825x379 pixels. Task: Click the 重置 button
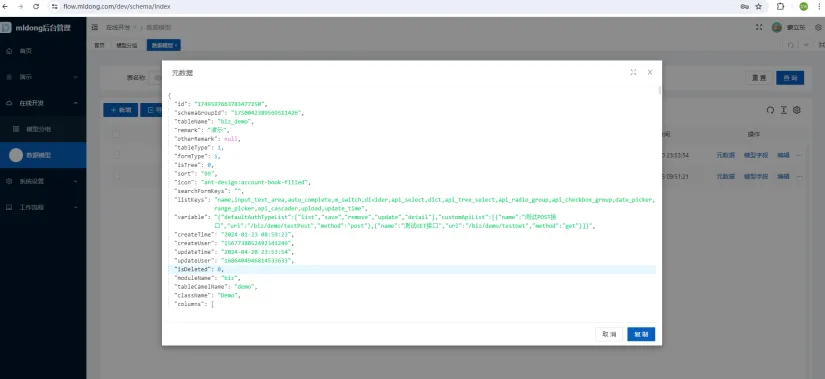759,78
